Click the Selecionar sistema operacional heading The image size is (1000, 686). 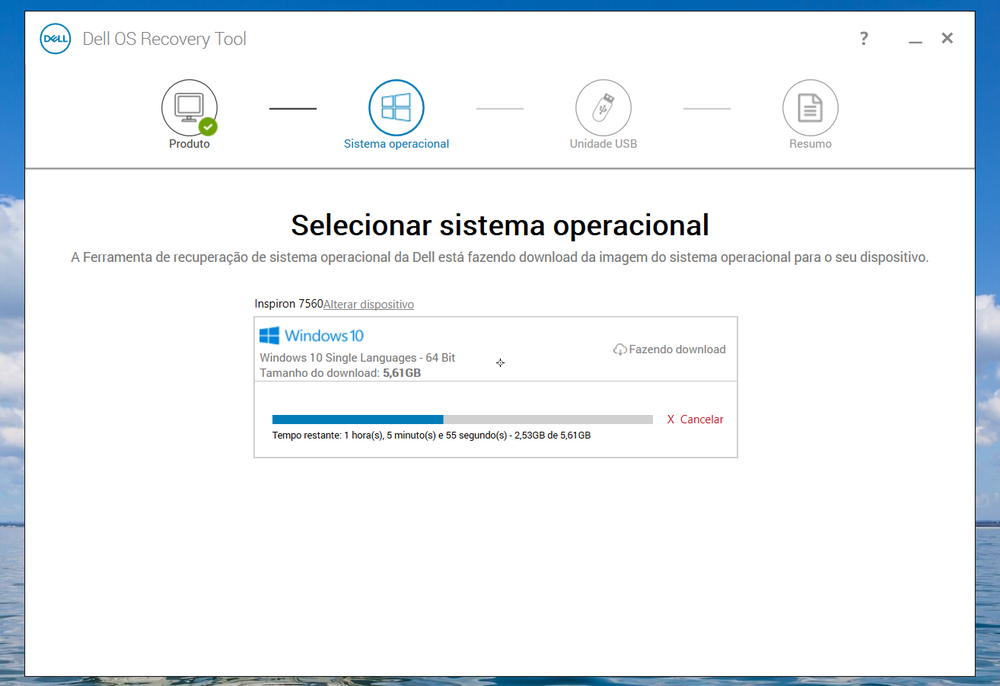pos(499,225)
